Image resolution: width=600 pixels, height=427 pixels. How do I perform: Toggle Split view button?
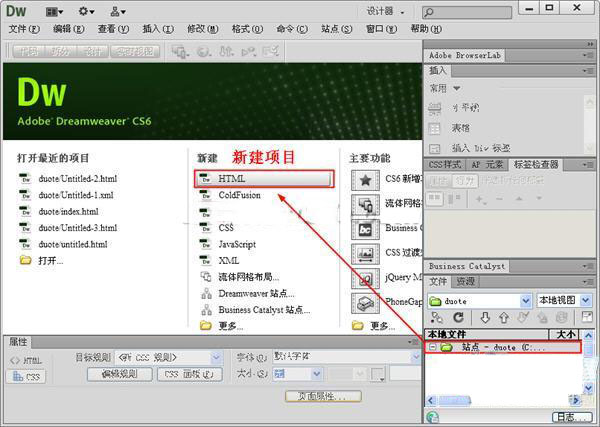pyautogui.click(x=61, y=51)
